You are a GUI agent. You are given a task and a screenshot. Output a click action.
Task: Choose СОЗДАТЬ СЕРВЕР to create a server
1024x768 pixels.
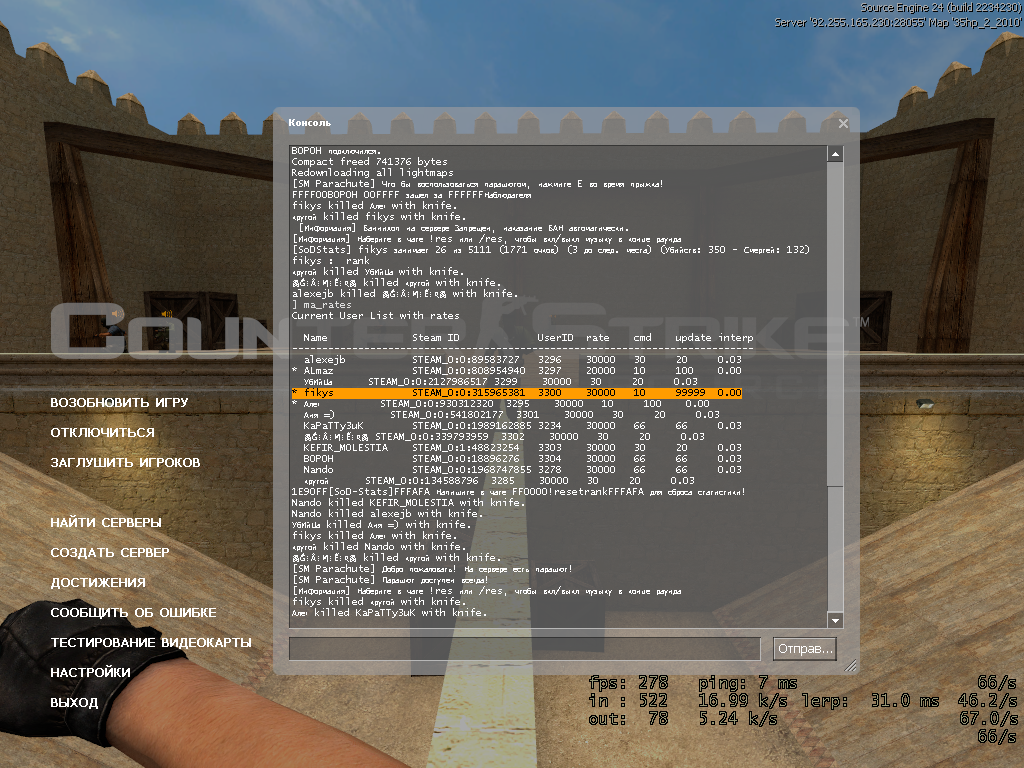pos(110,552)
